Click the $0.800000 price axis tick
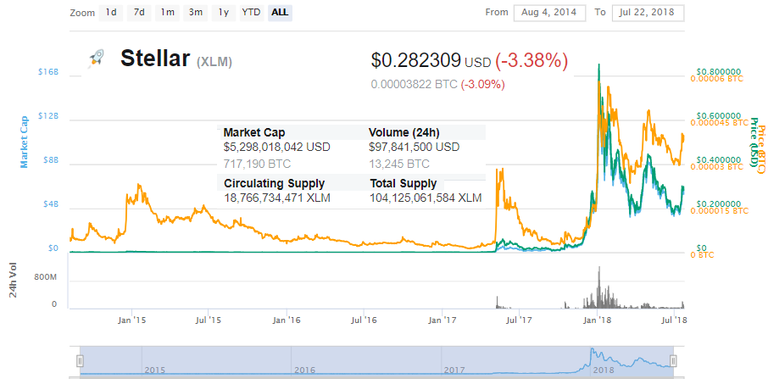The height and width of the screenshot is (379, 768). click(719, 71)
